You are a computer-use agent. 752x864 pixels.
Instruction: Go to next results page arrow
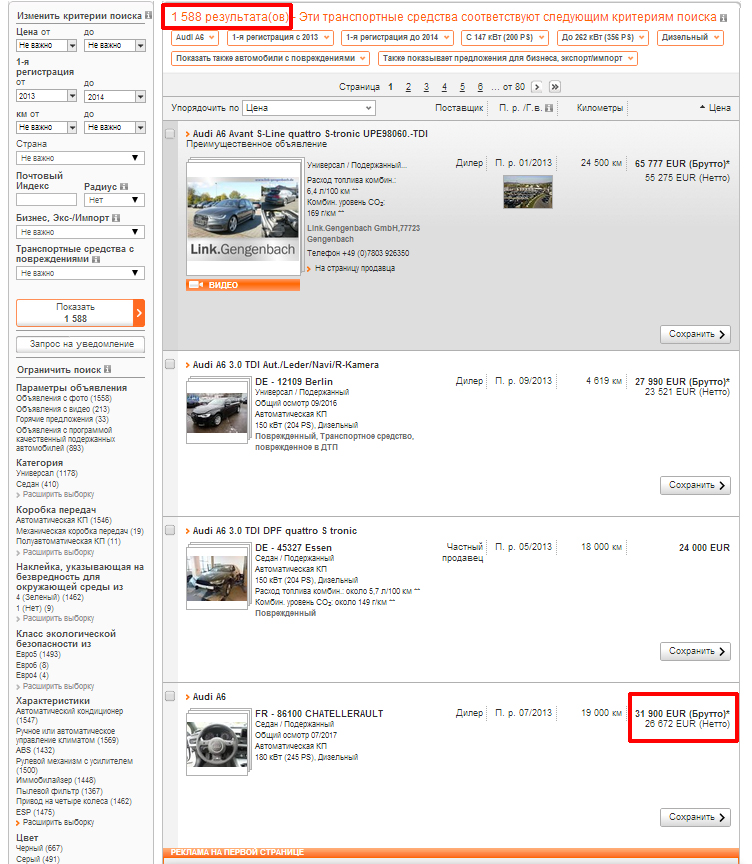[537, 87]
